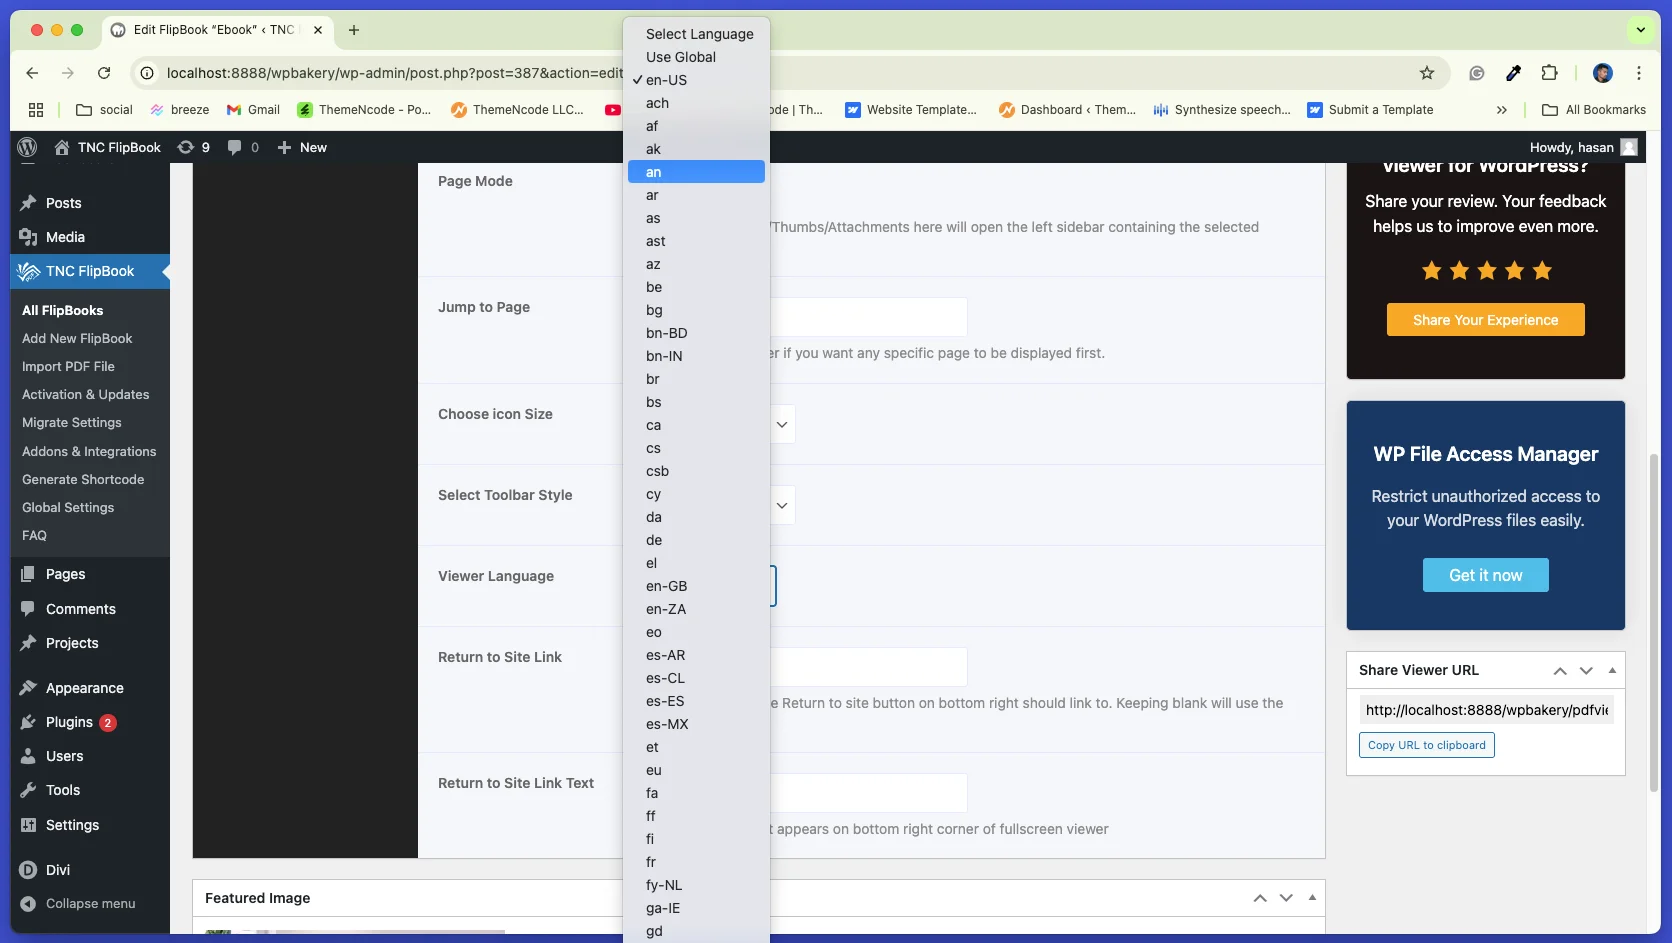Click the TNC FlipBook sidebar icon
Viewport: 1672px width, 943px height.
26,271
